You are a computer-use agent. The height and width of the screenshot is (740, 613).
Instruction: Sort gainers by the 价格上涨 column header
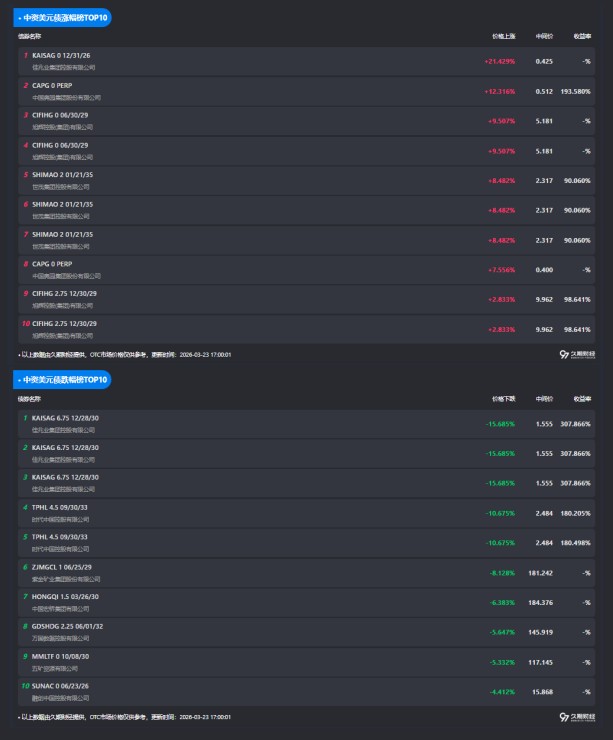coord(503,36)
